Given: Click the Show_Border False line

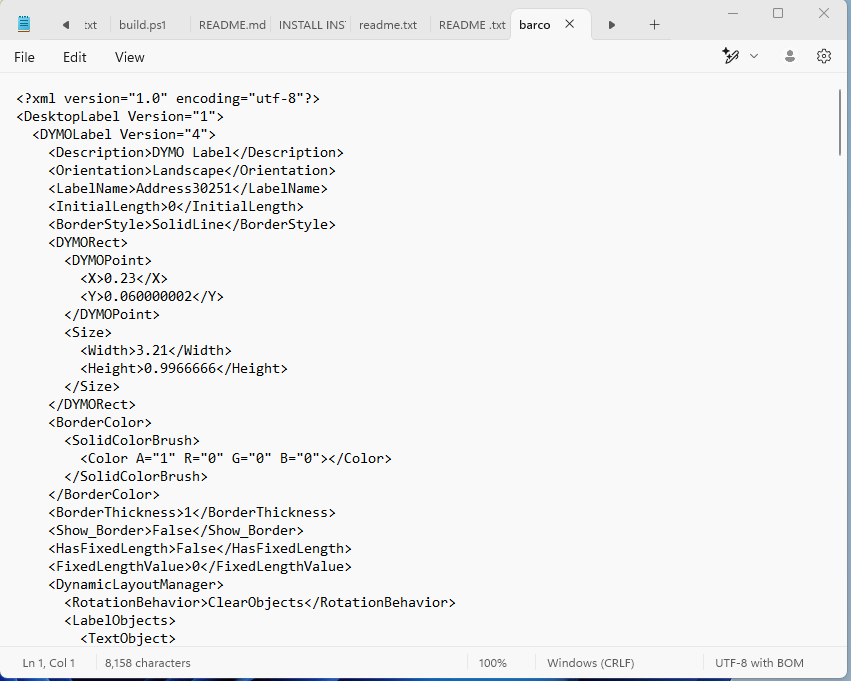Looking at the screenshot, I should (x=176, y=530).
